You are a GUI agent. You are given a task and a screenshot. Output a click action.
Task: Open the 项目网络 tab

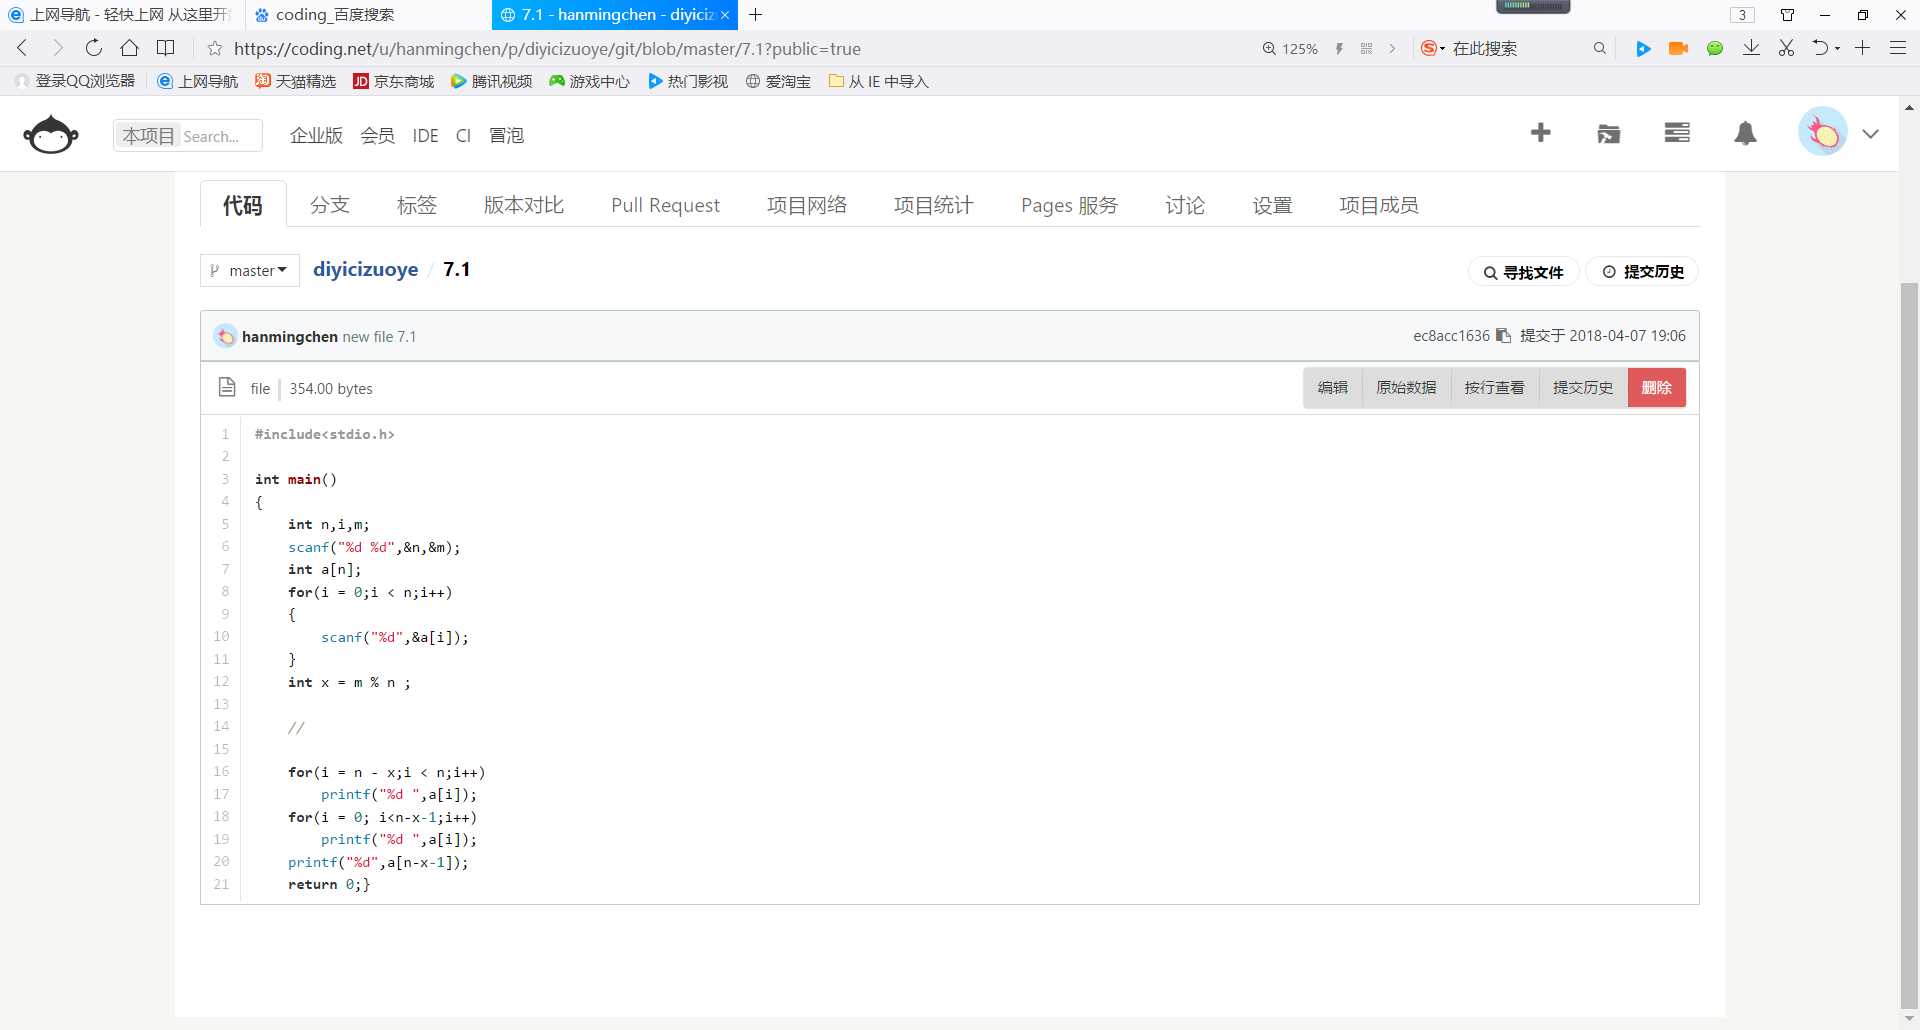(x=807, y=205)
